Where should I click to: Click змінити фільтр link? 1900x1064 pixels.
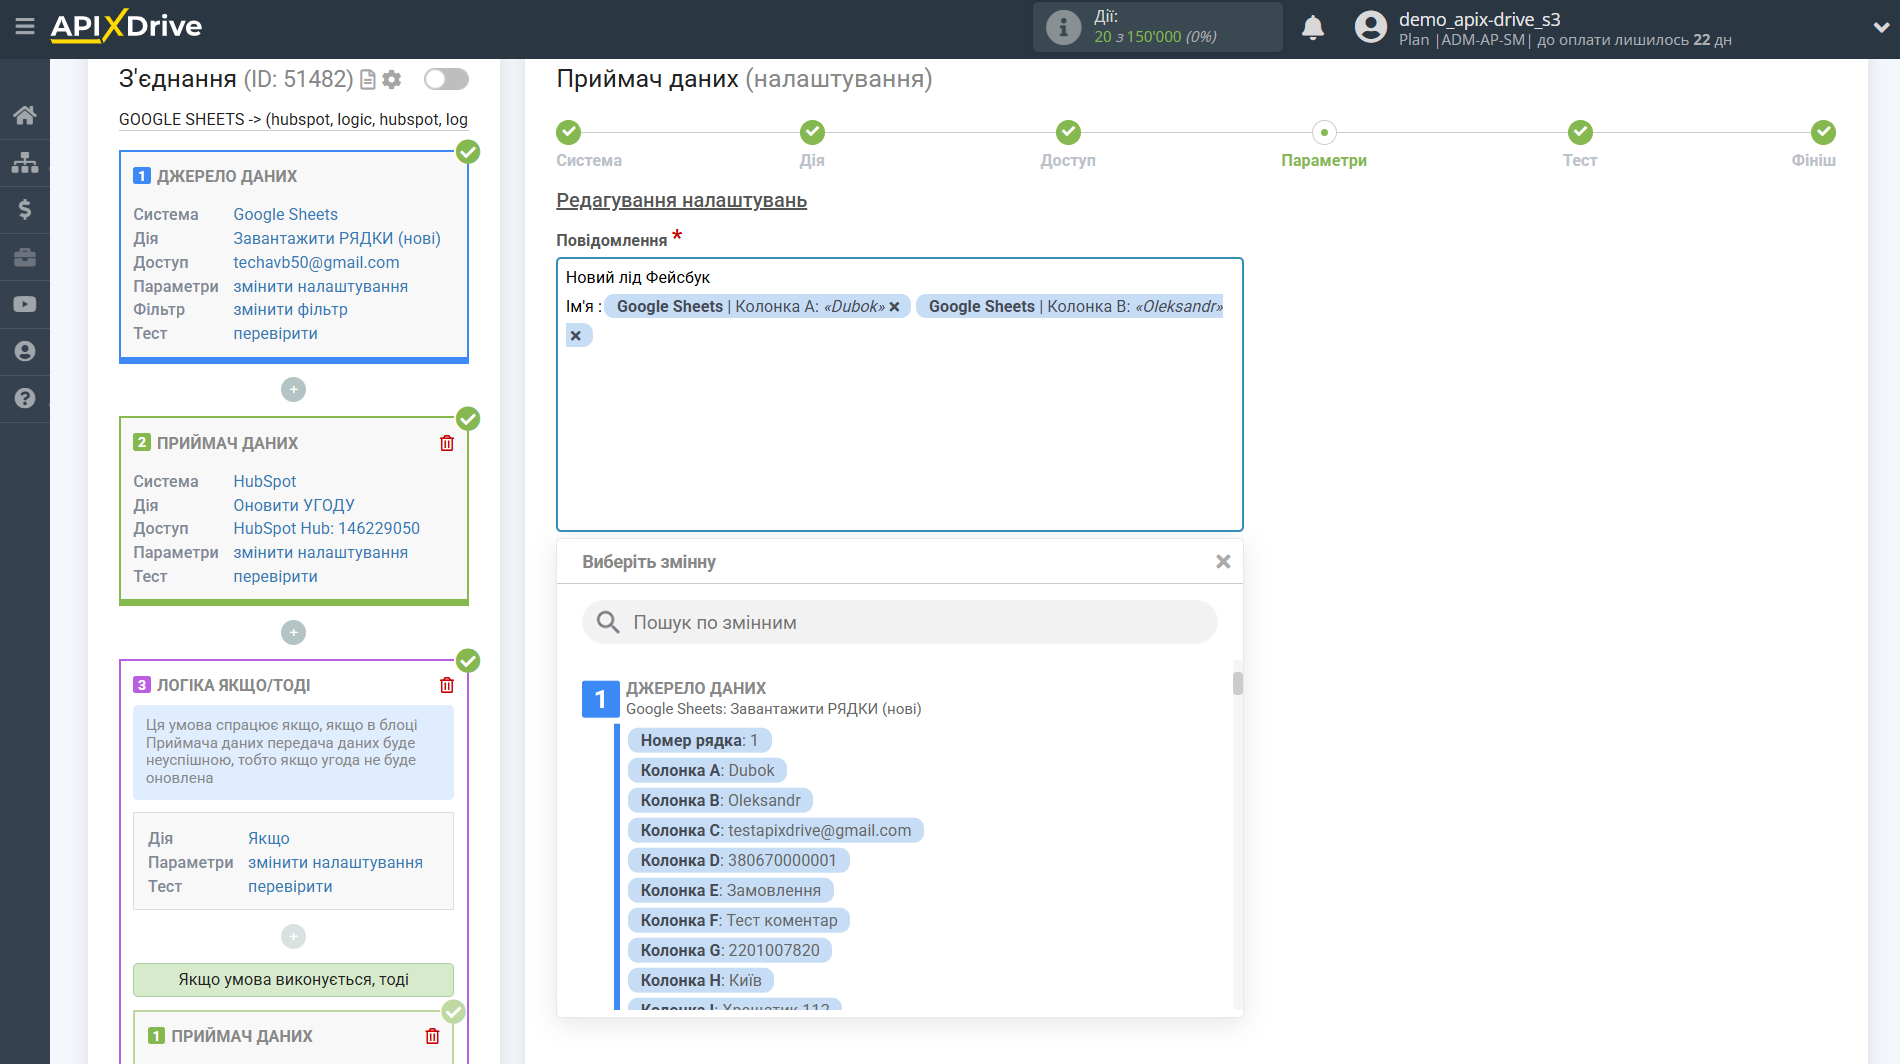[x=290, y=309]
